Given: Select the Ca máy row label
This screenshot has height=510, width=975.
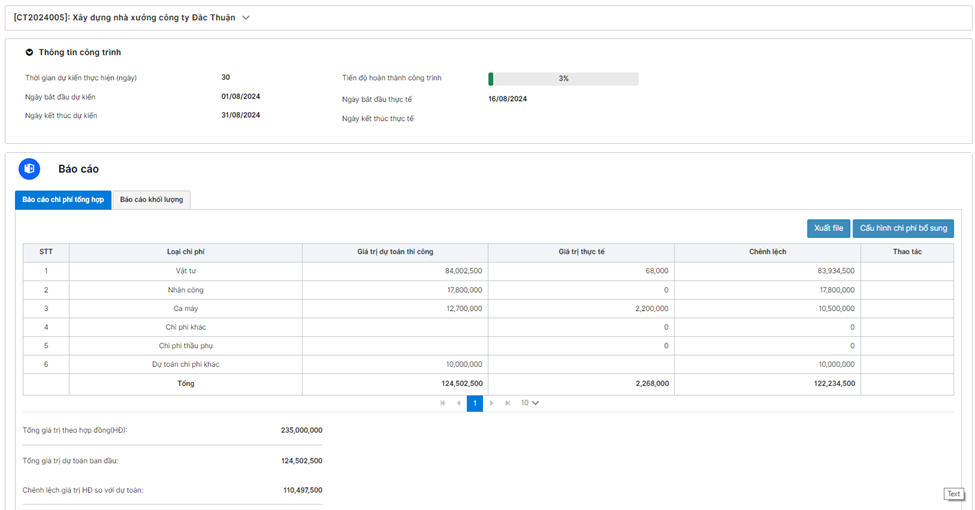Looking at the screenshot, I should click(x=186, y=308).
